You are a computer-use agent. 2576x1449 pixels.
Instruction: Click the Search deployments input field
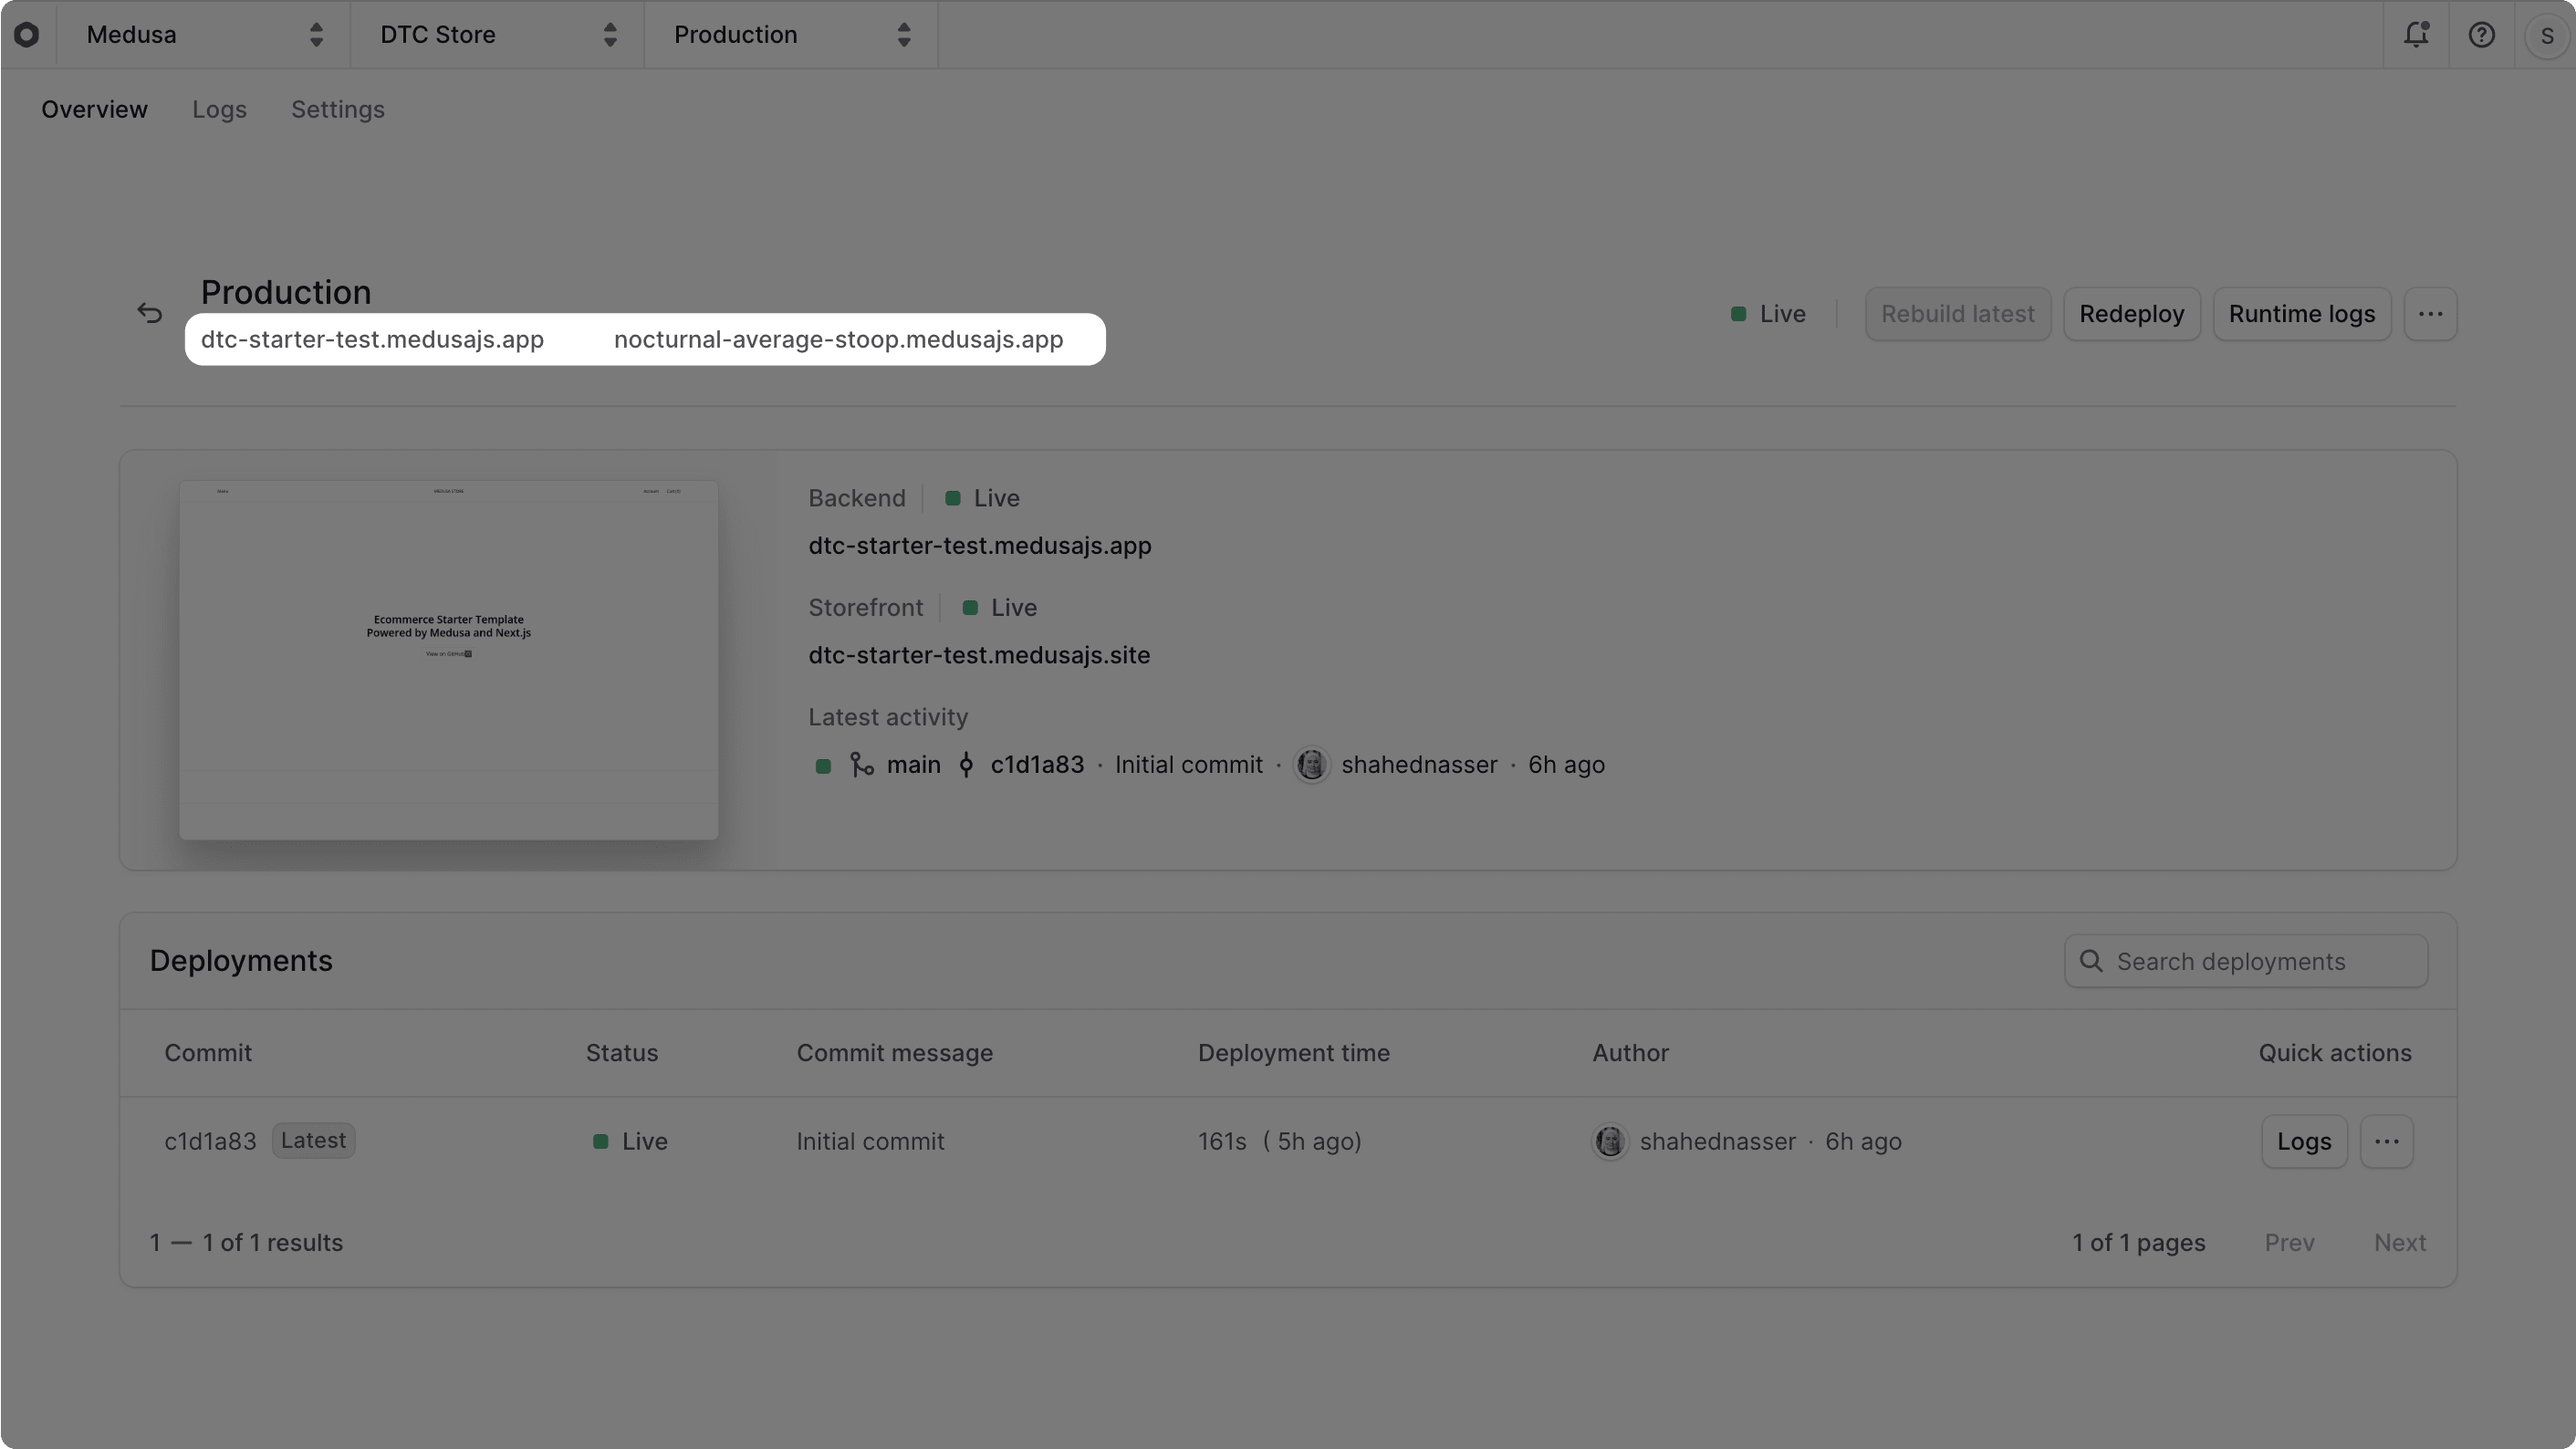(2245, 961)
